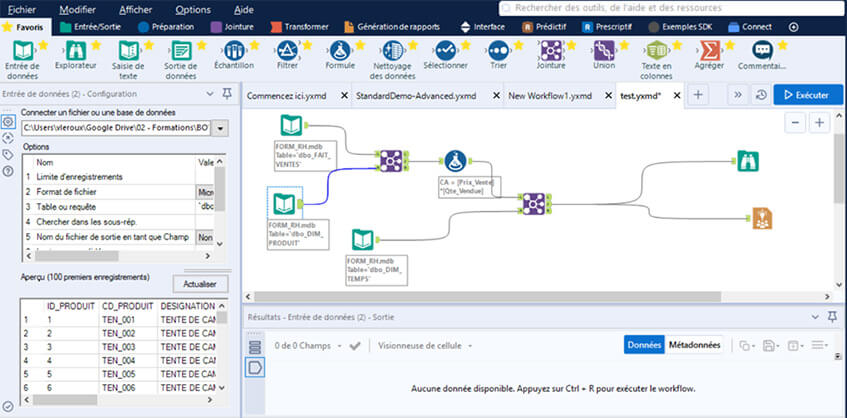The height and width of the screenshot is (418, 847).
Task: Click the Agréger summarize tool icon
Action: [710, 51]
